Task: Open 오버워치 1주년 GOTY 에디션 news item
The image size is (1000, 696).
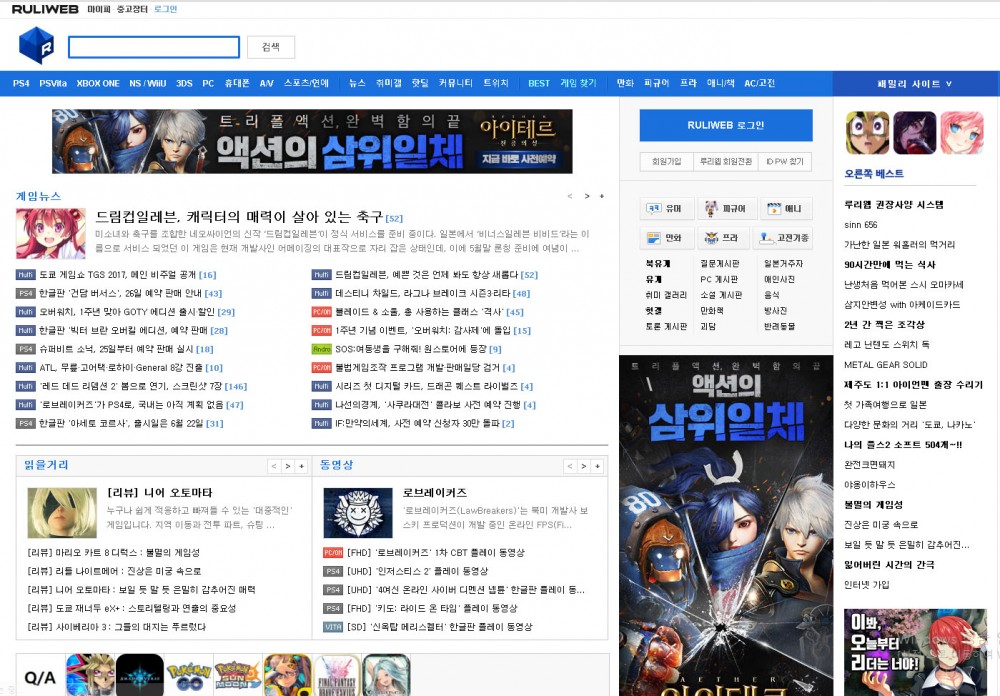Action: coord(128,312)
